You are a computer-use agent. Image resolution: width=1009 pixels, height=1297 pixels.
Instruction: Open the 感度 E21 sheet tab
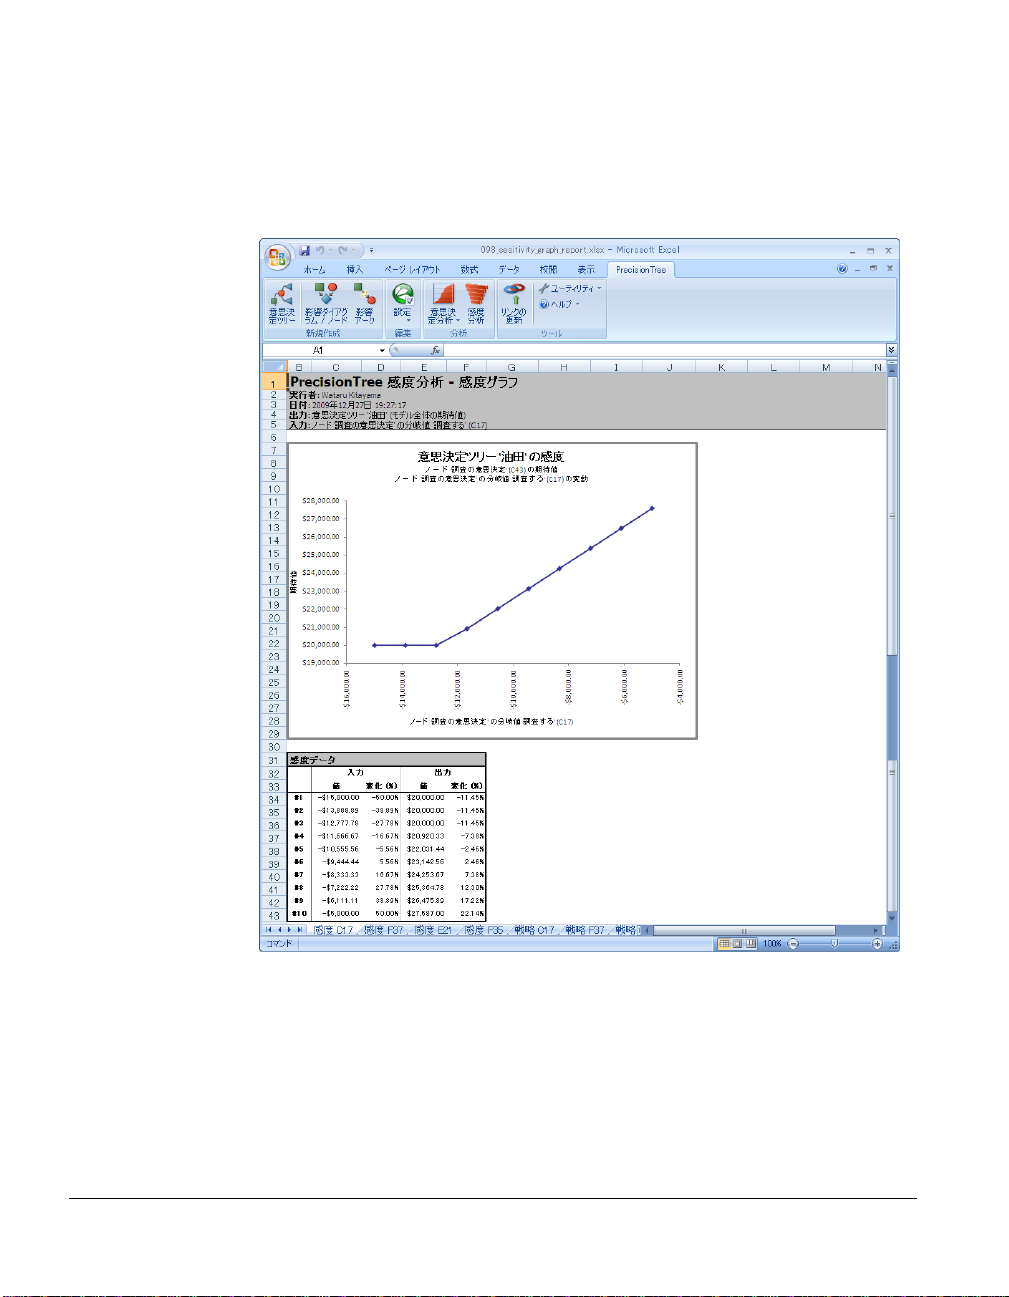tap(433, 930)
